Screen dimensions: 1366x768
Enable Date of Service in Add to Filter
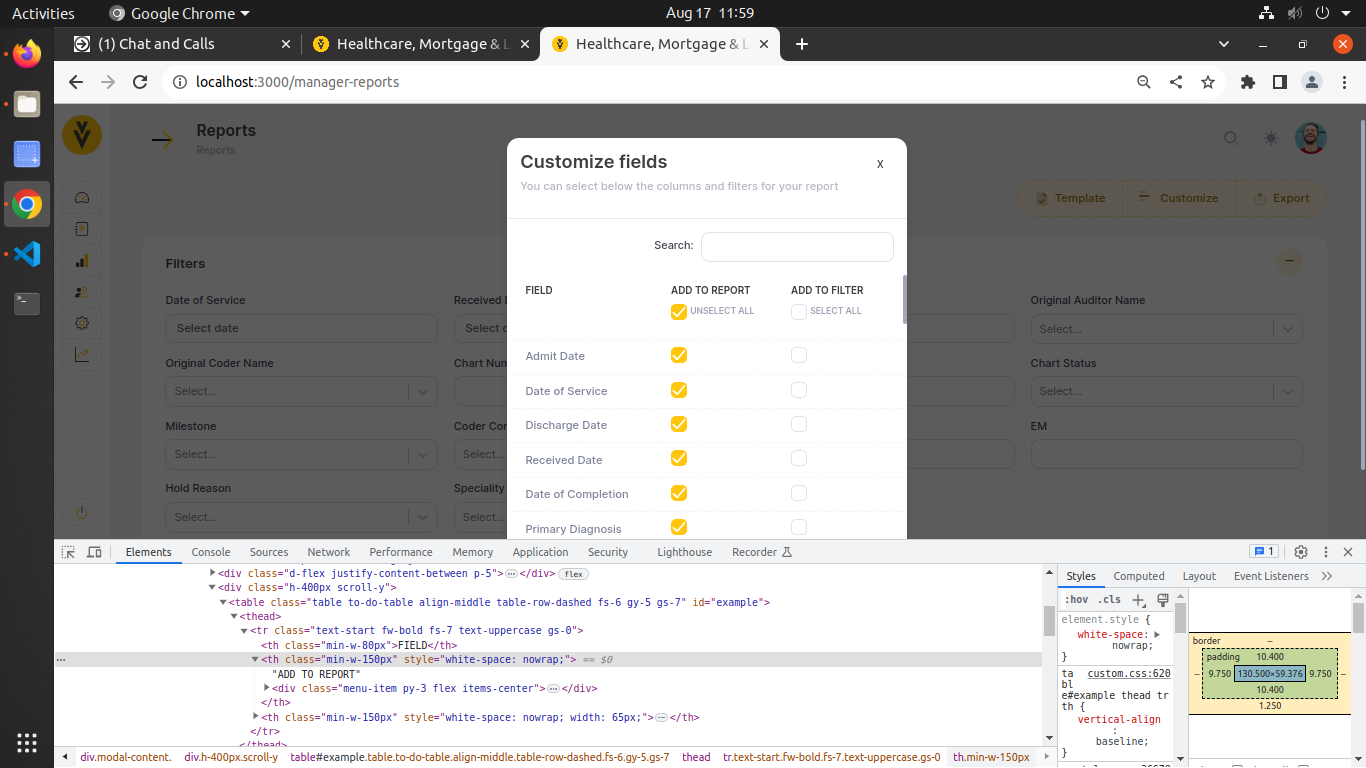[799, 390]
